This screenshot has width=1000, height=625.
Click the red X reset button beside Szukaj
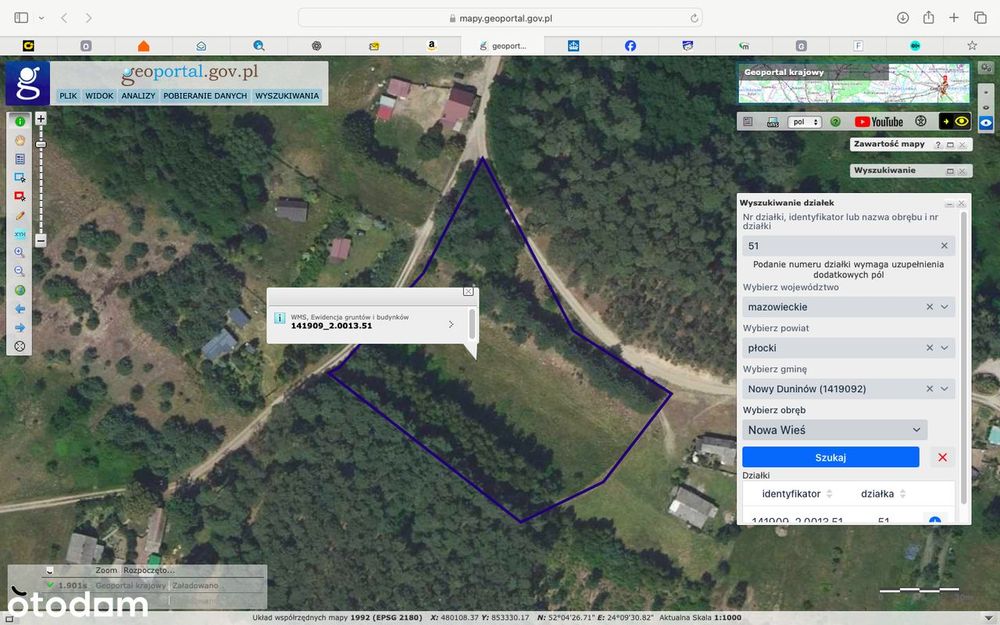point(942,457)
